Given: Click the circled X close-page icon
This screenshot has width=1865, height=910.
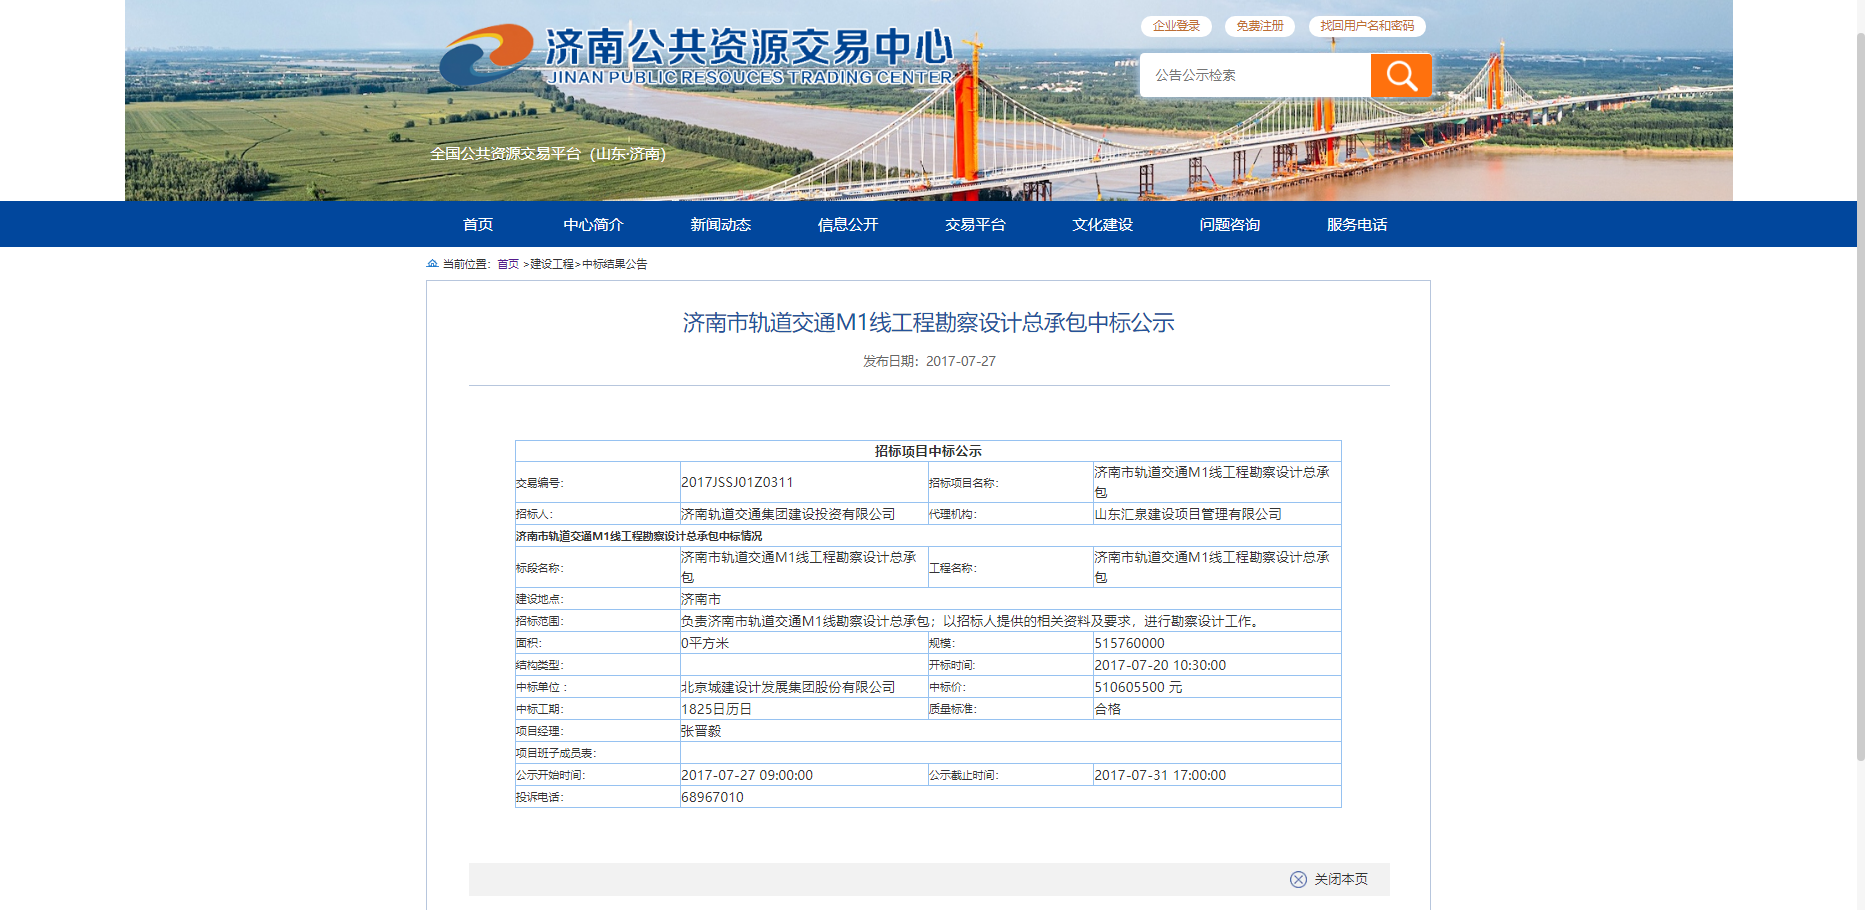Looking at the screenshot, I should (1298, 879).
